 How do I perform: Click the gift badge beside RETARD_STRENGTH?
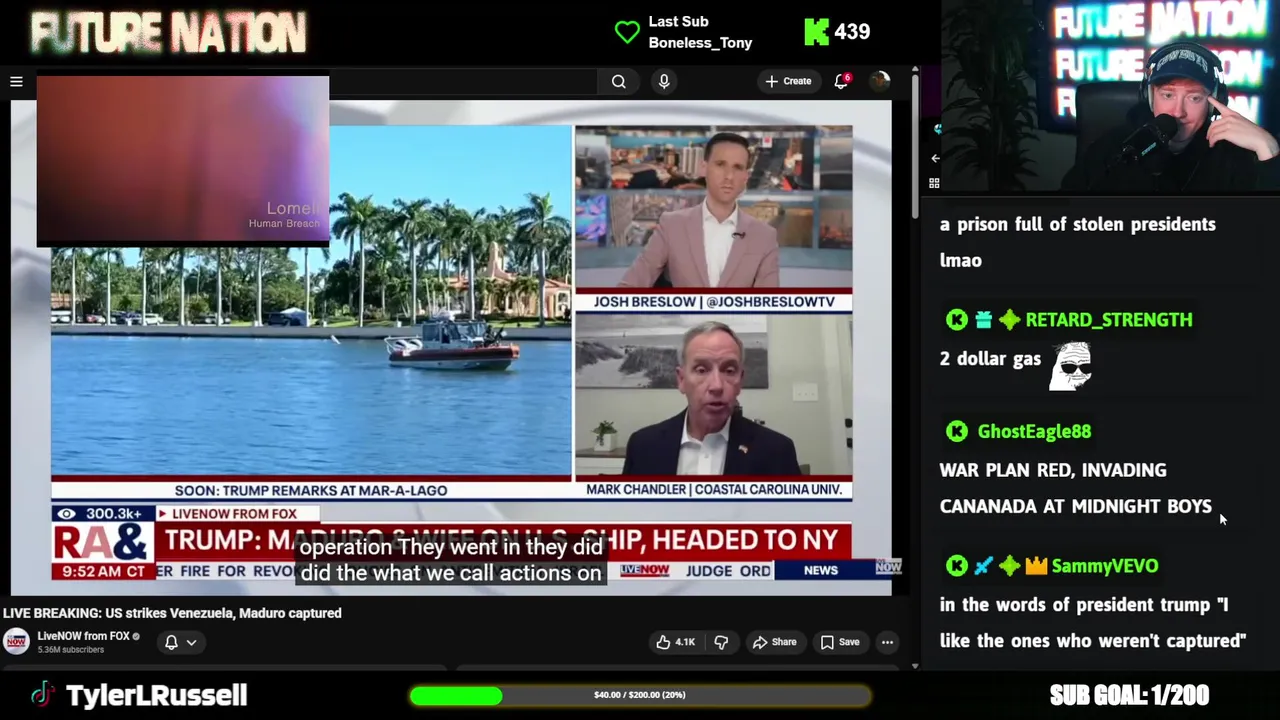click(983, 320)
